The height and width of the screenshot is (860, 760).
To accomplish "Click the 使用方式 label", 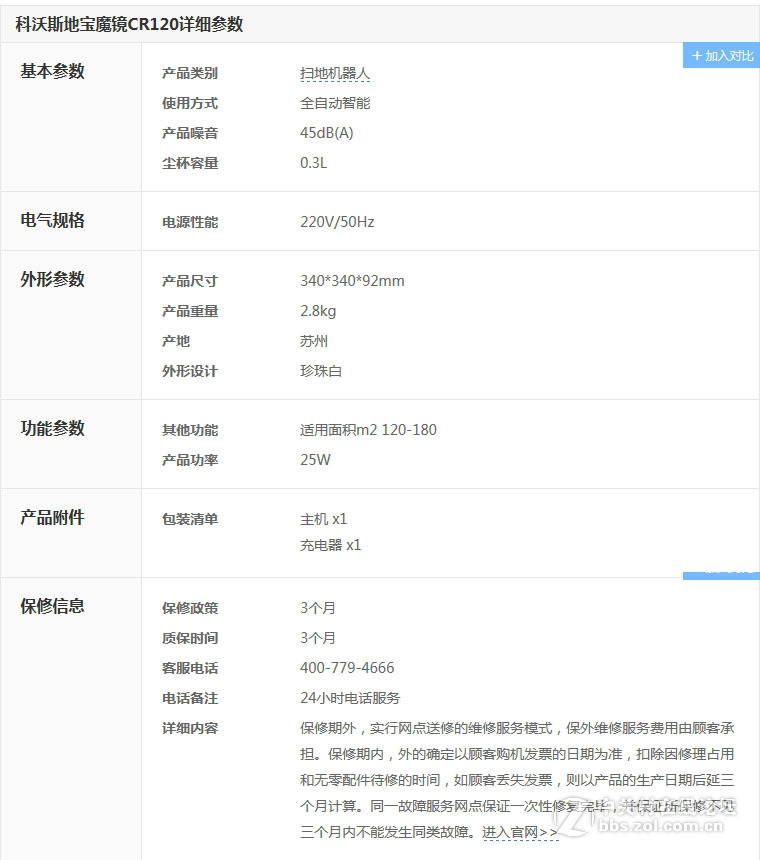I will [190, 103].
